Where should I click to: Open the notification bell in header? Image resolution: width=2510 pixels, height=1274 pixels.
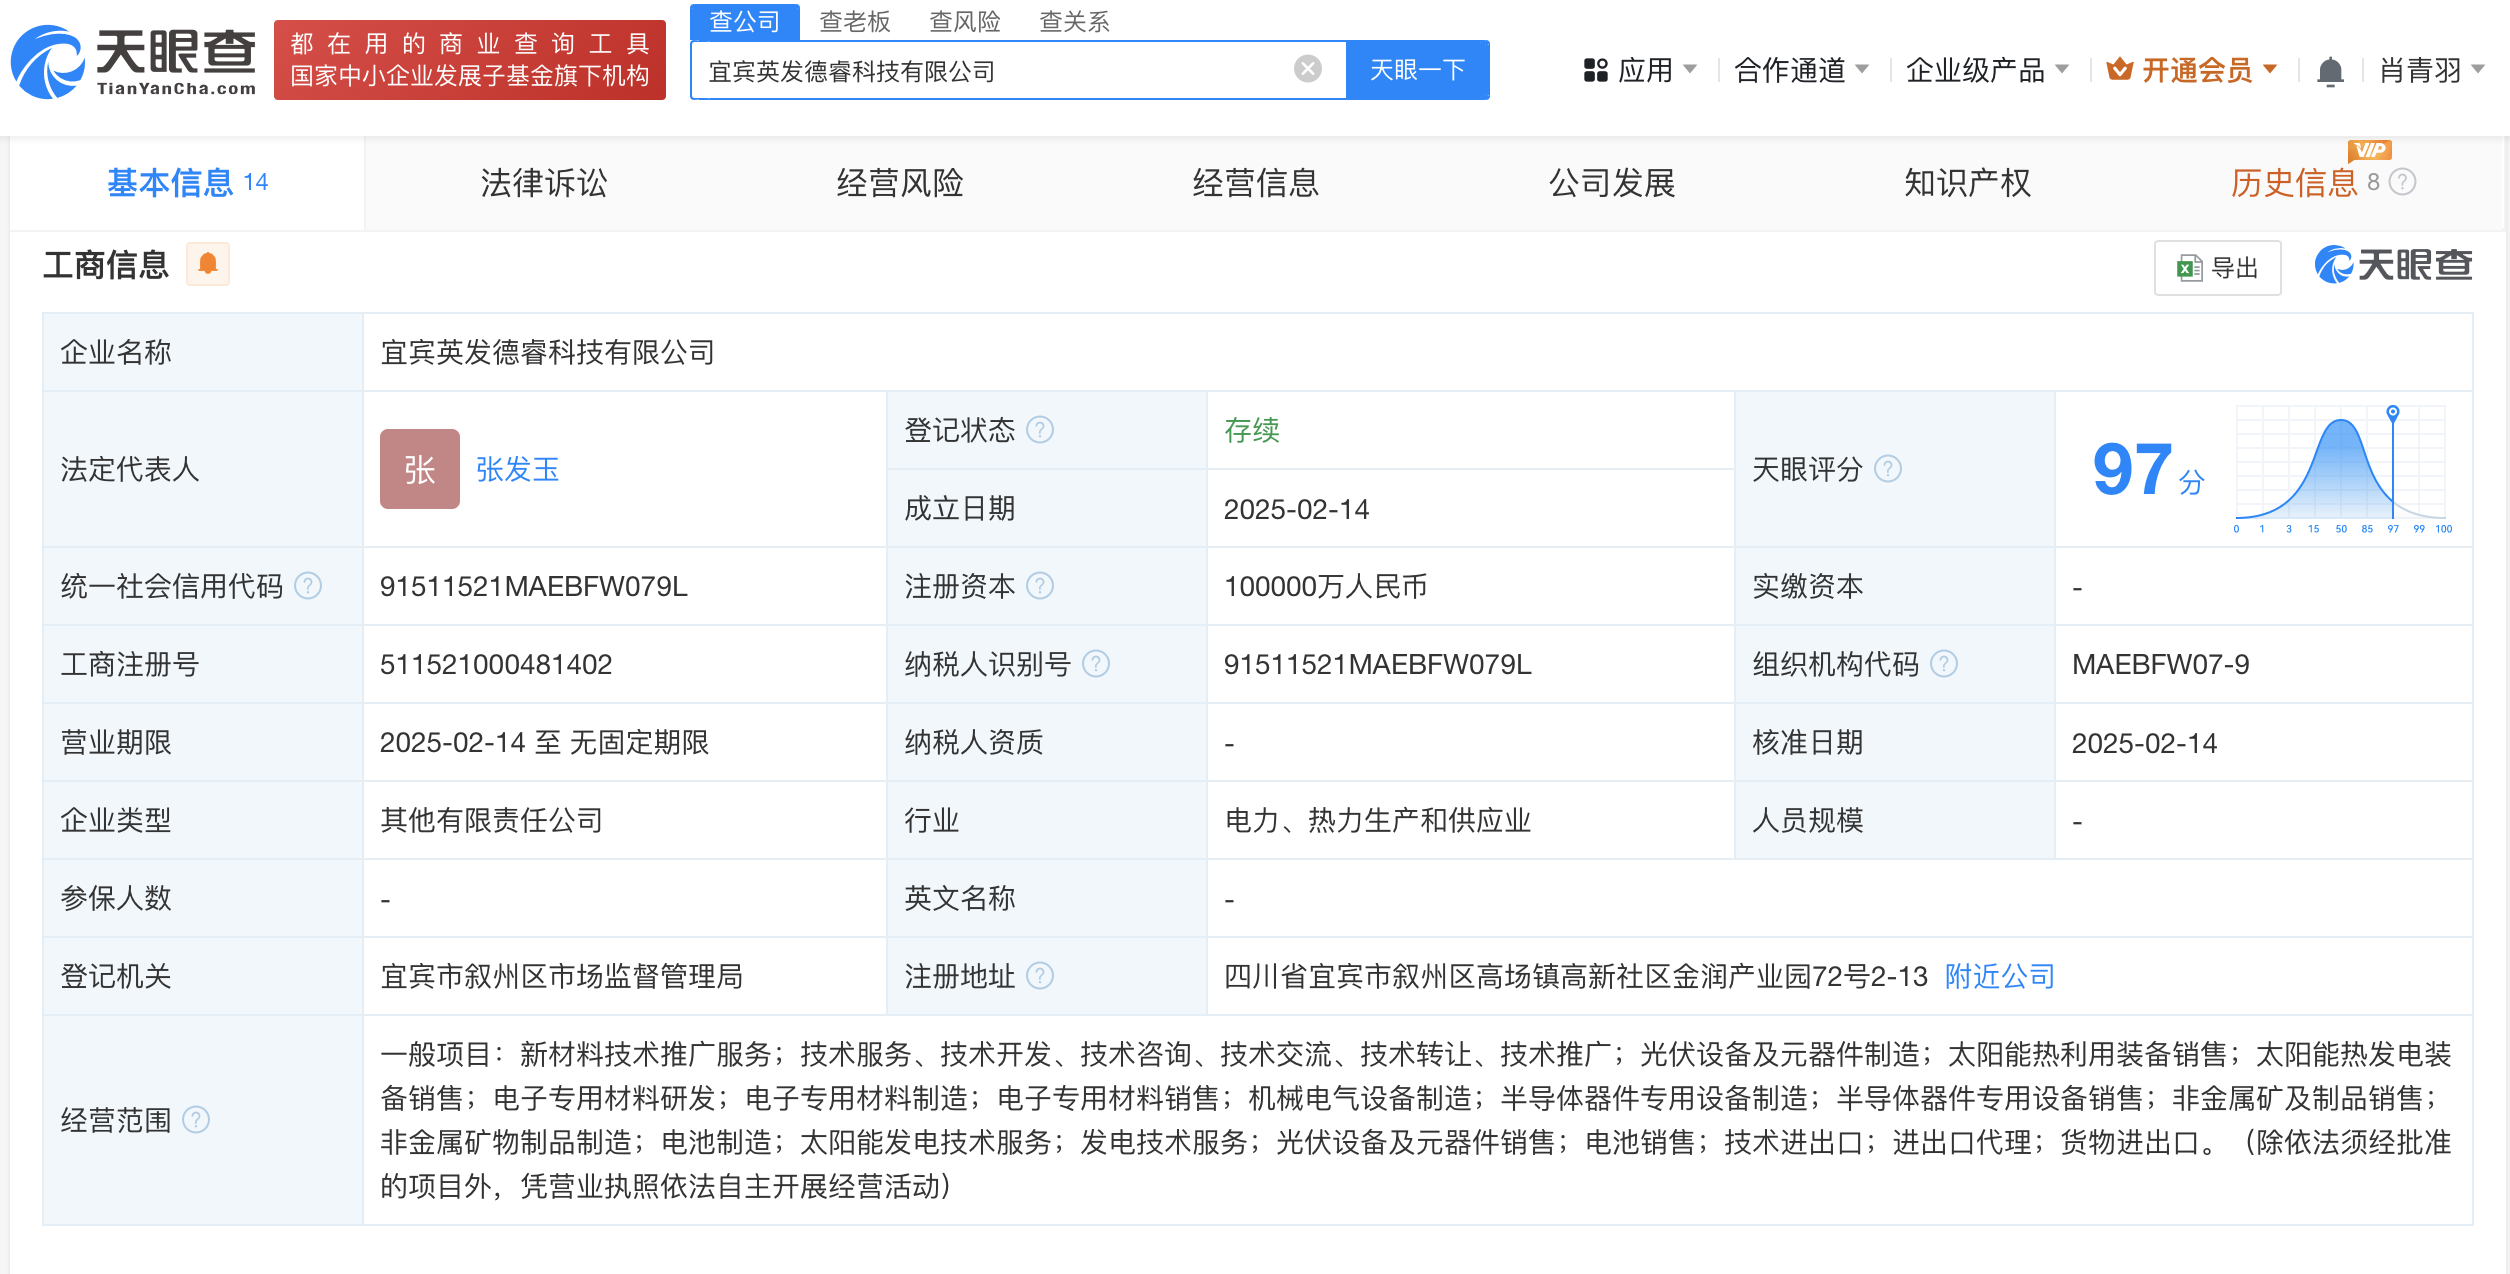[2330, 71]
